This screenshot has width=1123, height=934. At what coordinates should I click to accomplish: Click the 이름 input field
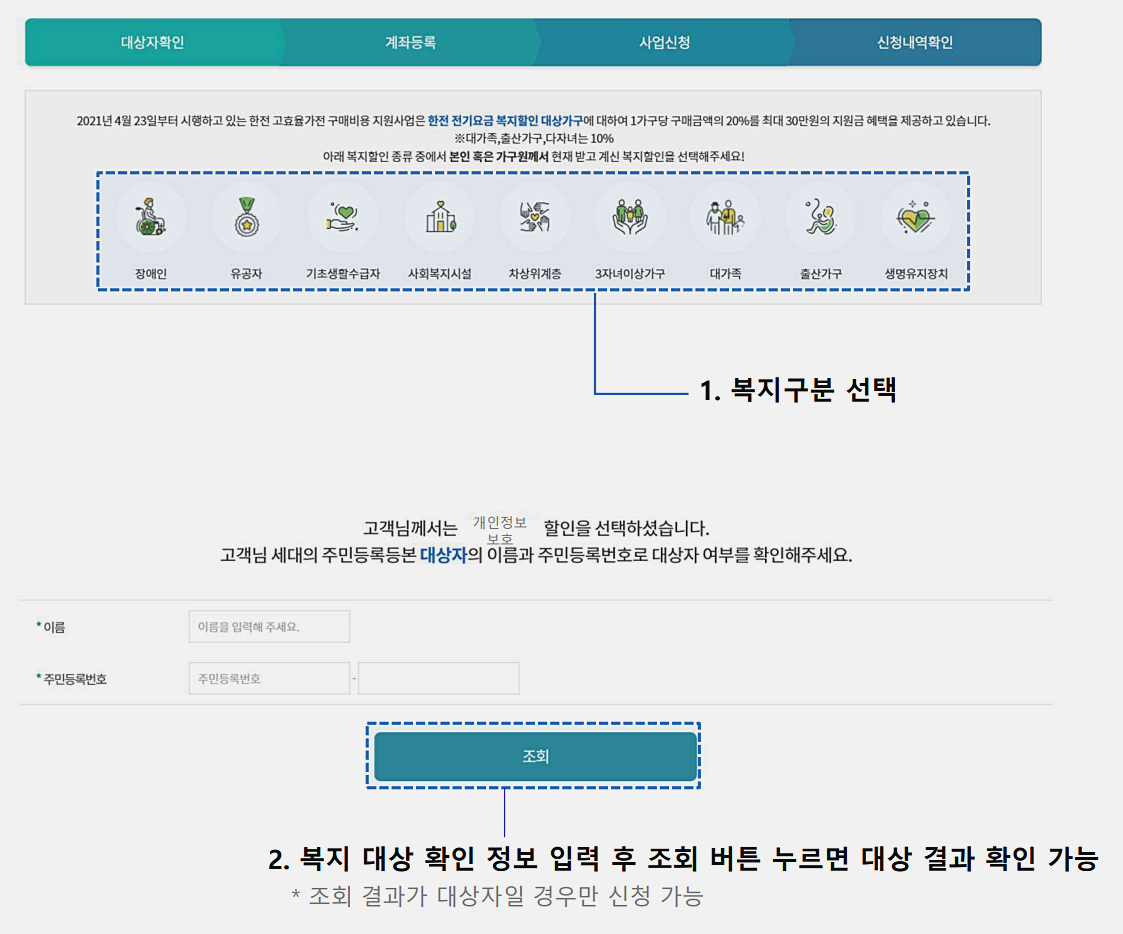[x=268, y=626]
